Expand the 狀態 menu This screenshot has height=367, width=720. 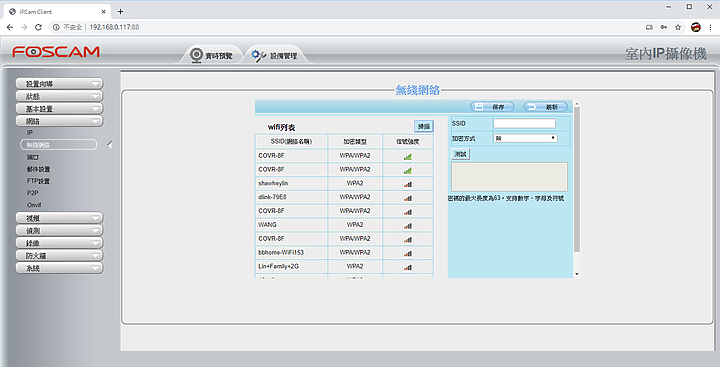(x=59, y=96)
